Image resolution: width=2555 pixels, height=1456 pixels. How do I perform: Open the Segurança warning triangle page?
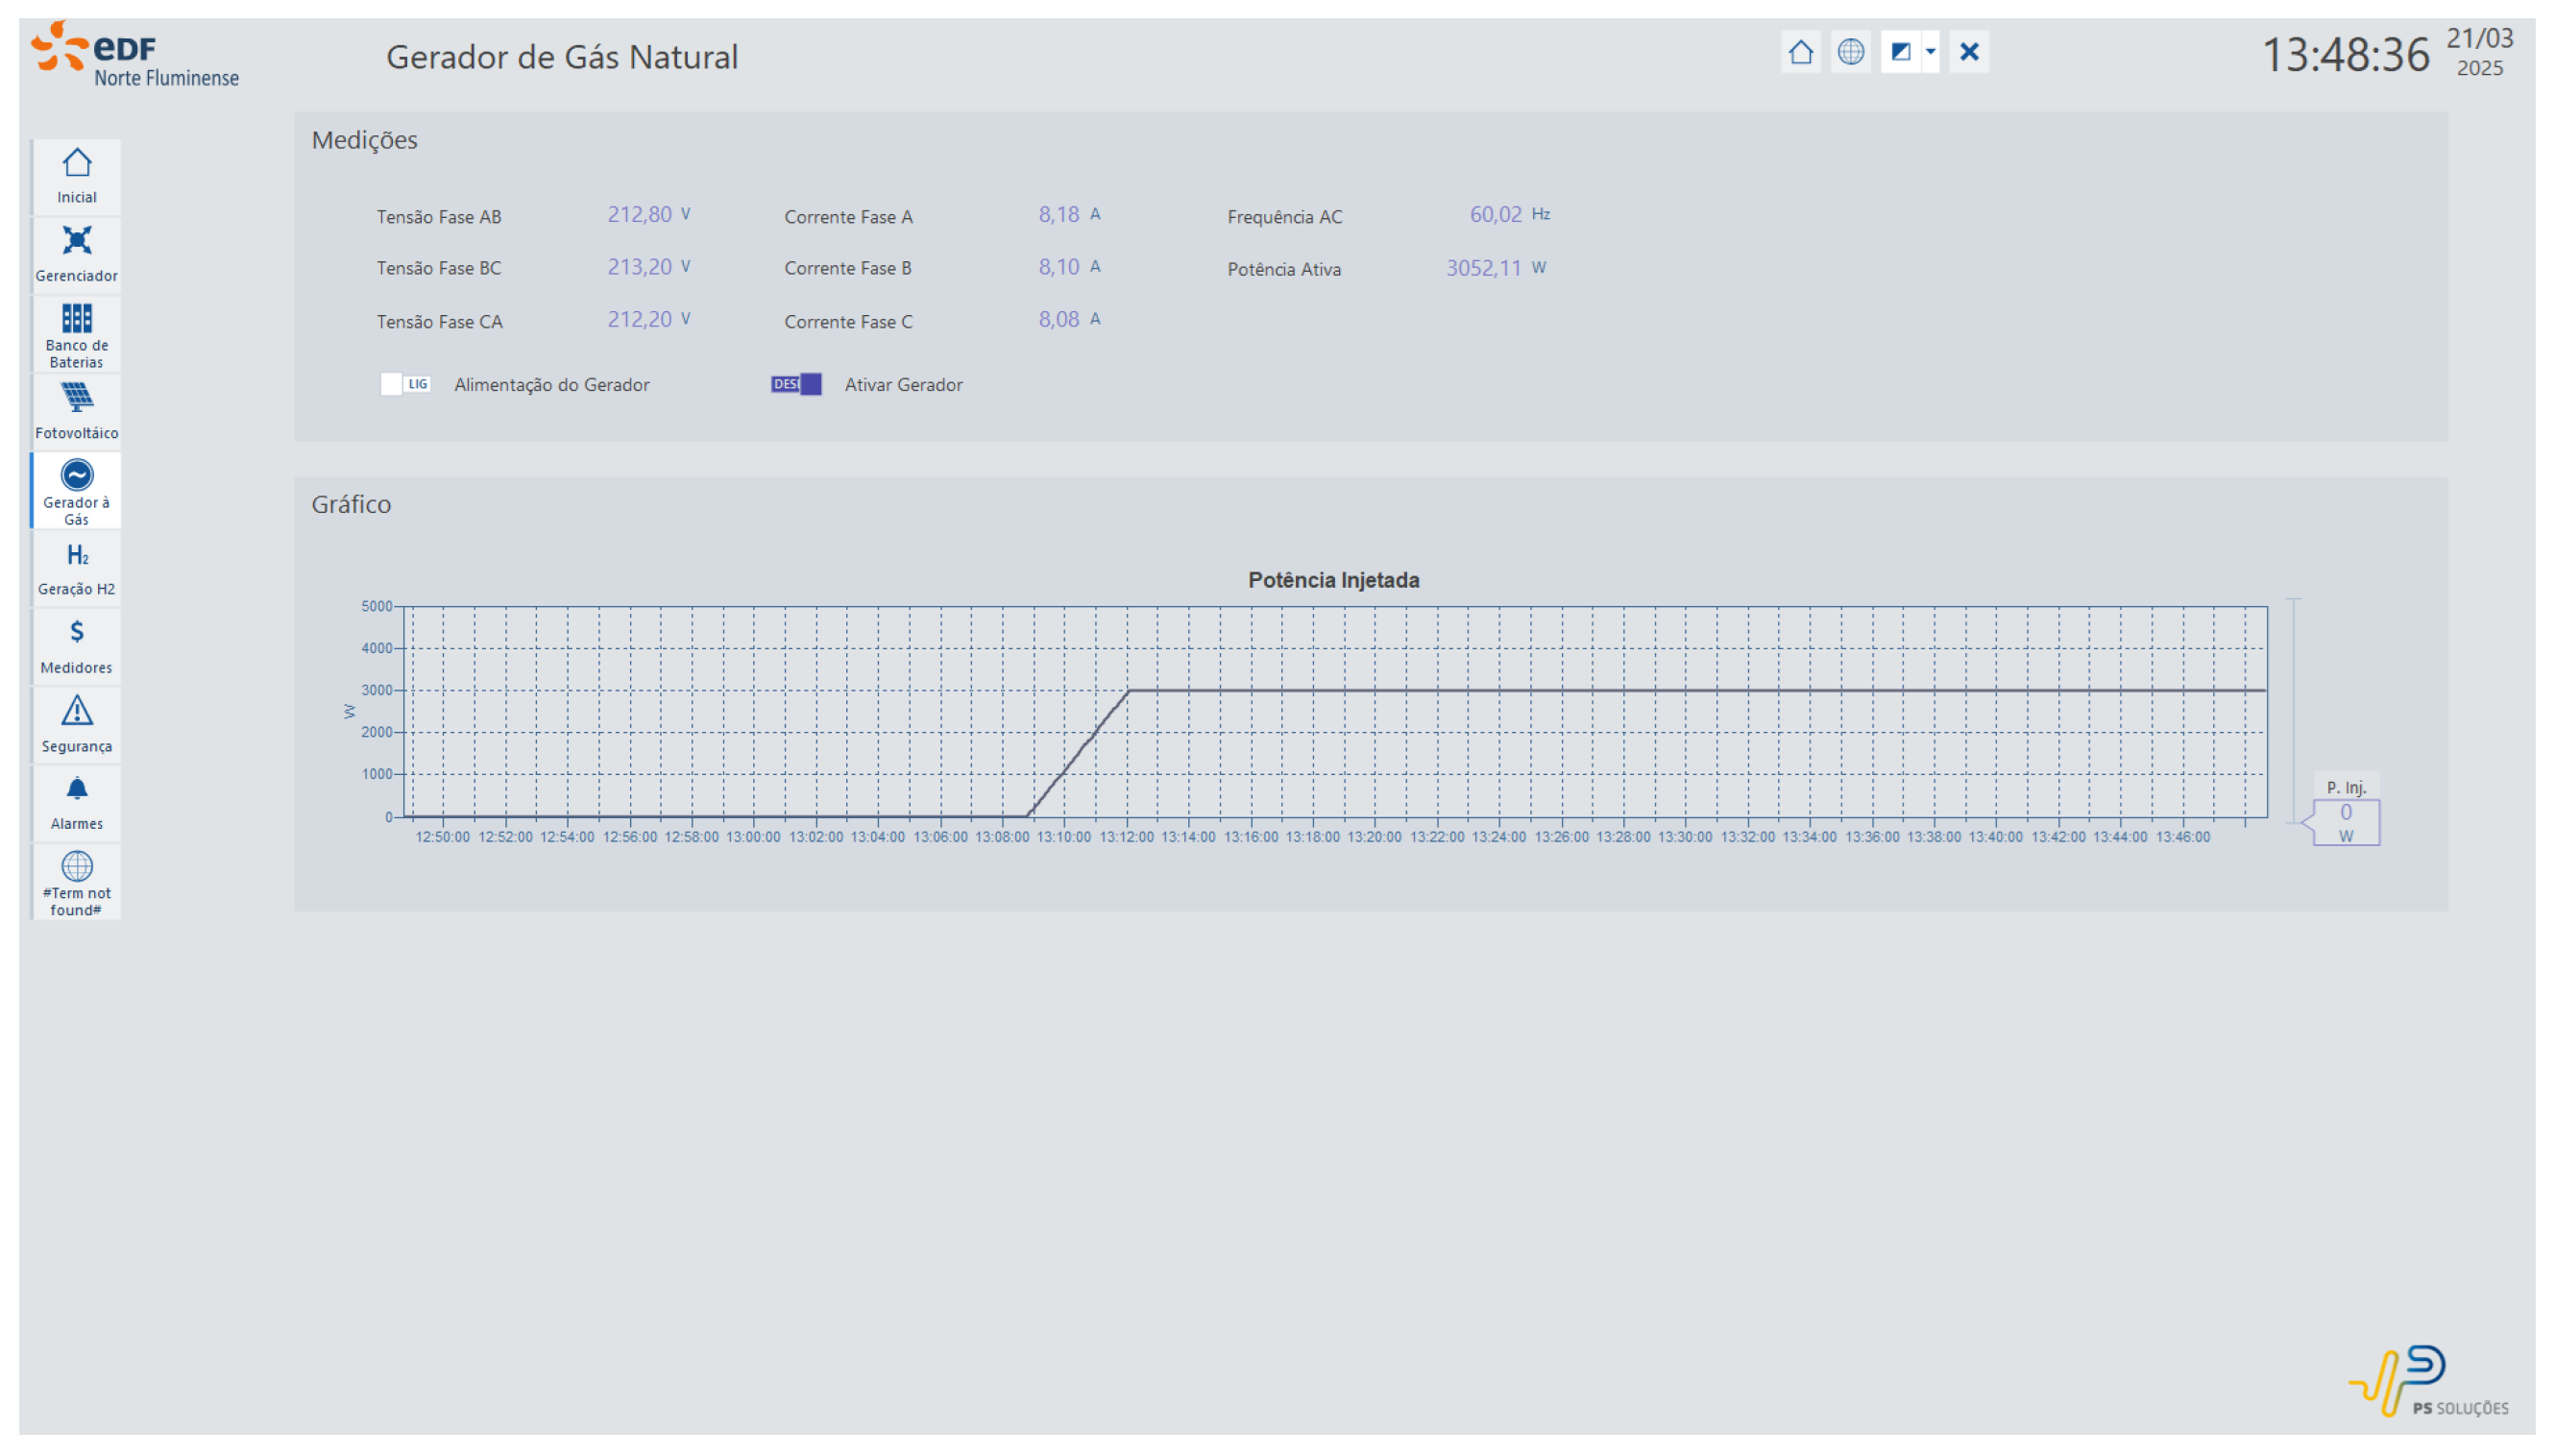(x=76, y=724)
